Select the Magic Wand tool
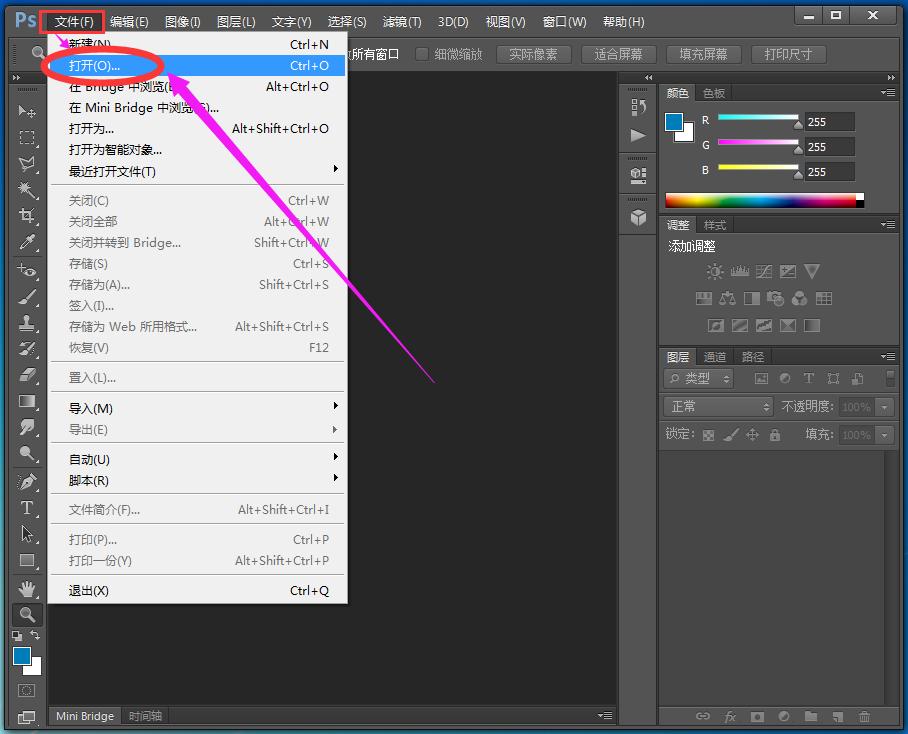Image resolution: width=908 pixels, height=734 pixels. (27, 190)
